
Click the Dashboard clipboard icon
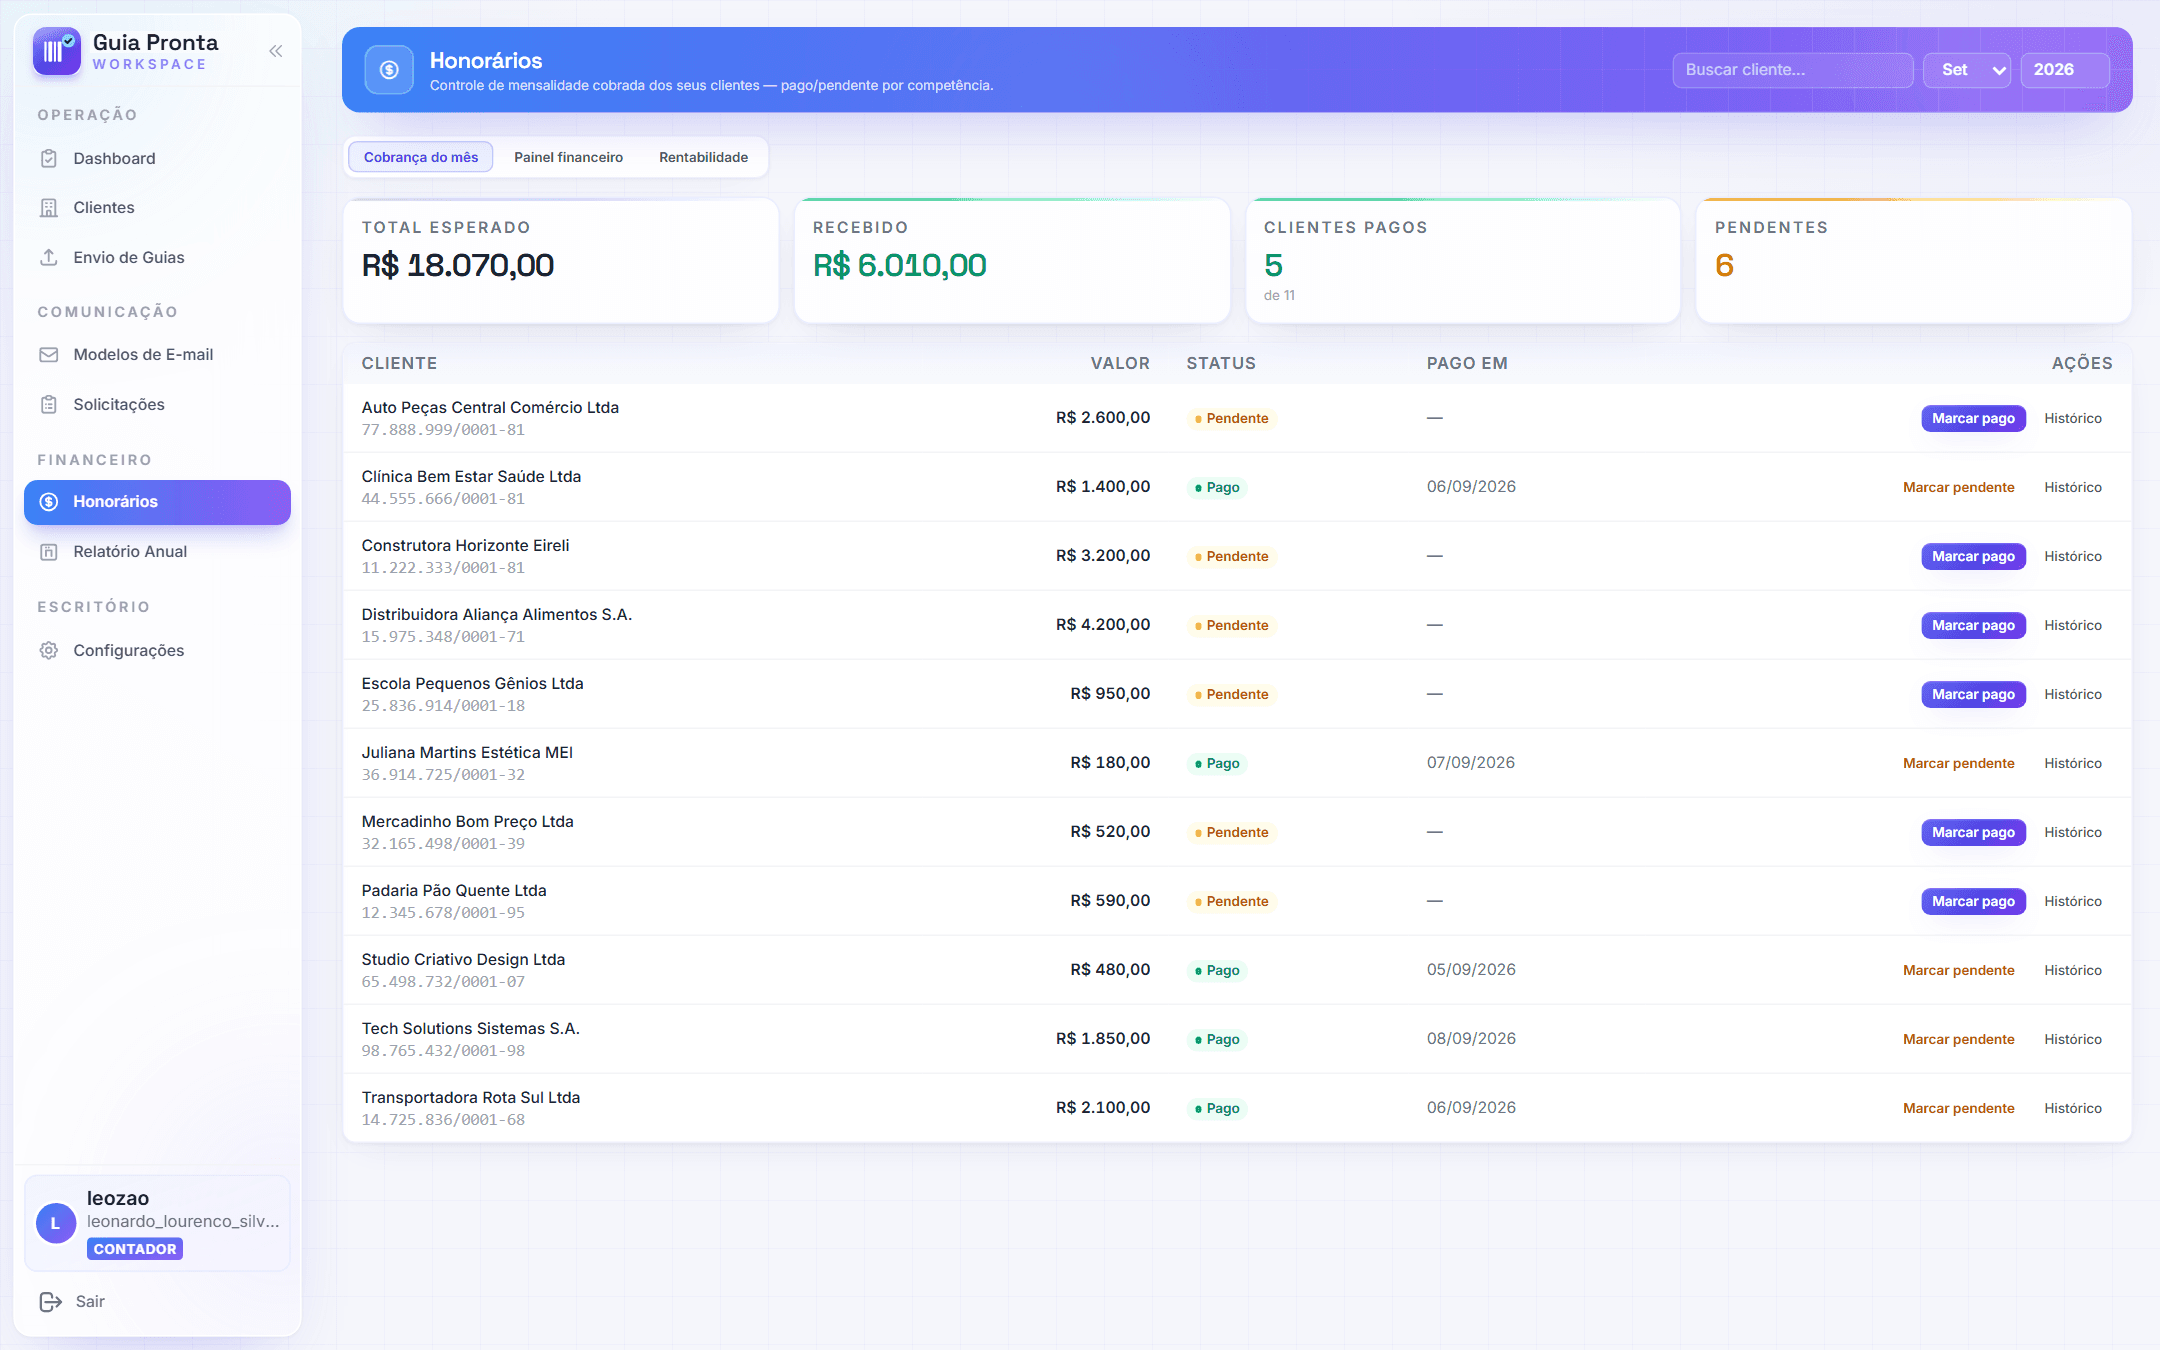(48, 158)
